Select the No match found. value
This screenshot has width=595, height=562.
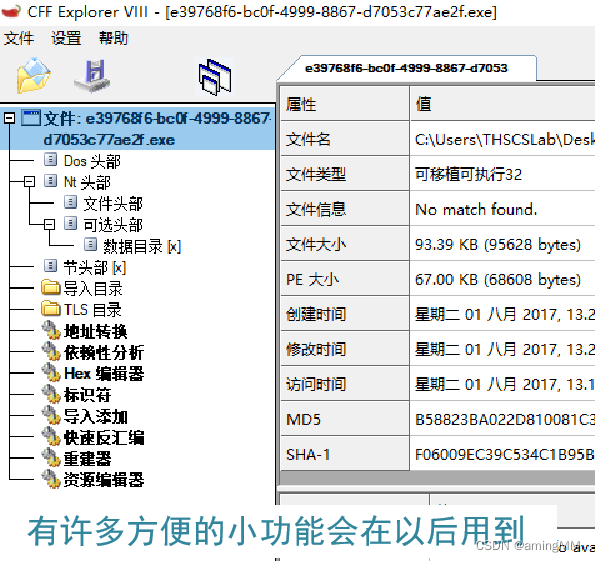pos(476,209)
